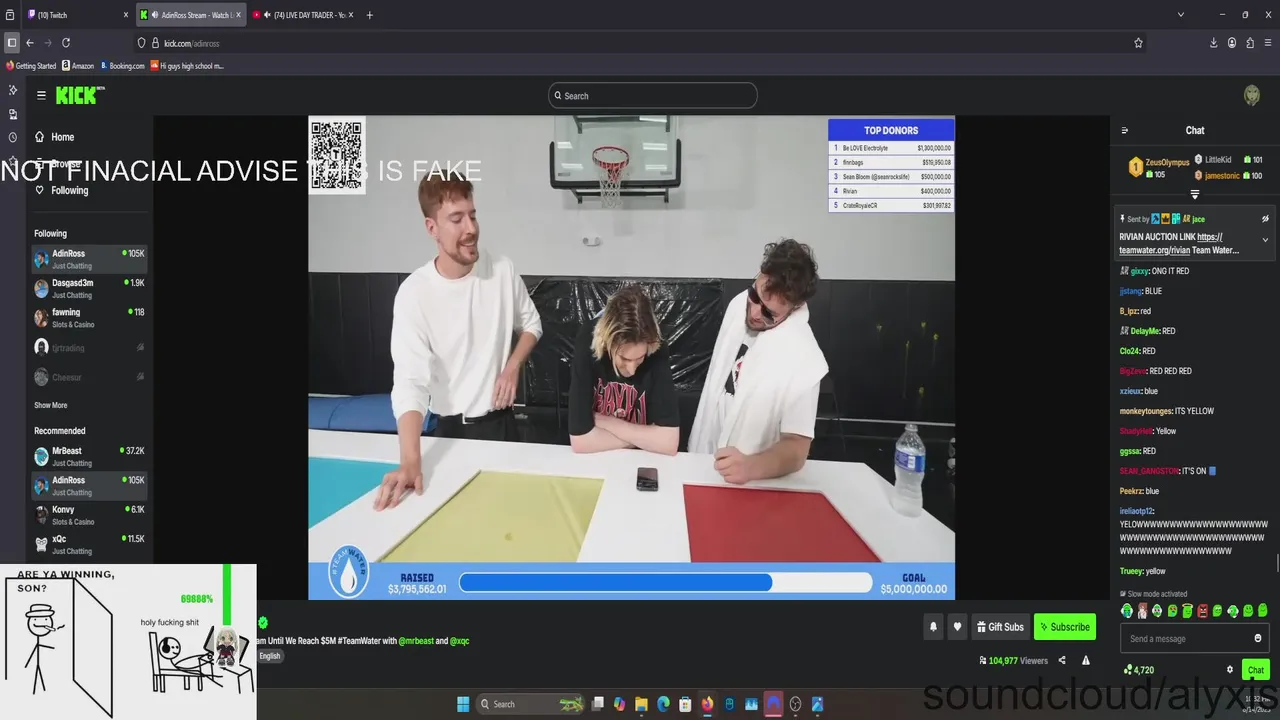Click ZeusOlympus in chat leaderboard
The width and height of the screenshot is (1280, 720).
1166,162
